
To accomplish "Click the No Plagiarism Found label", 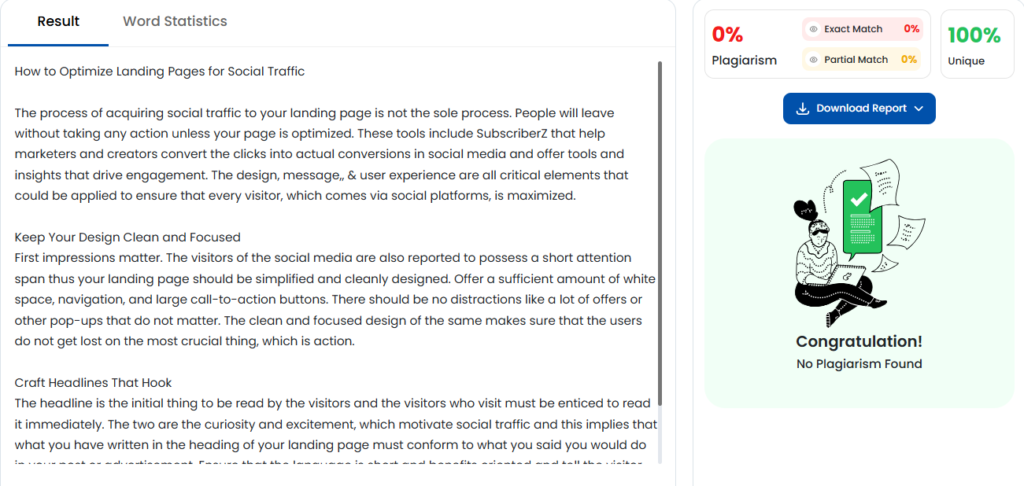I will coord(859,364).
